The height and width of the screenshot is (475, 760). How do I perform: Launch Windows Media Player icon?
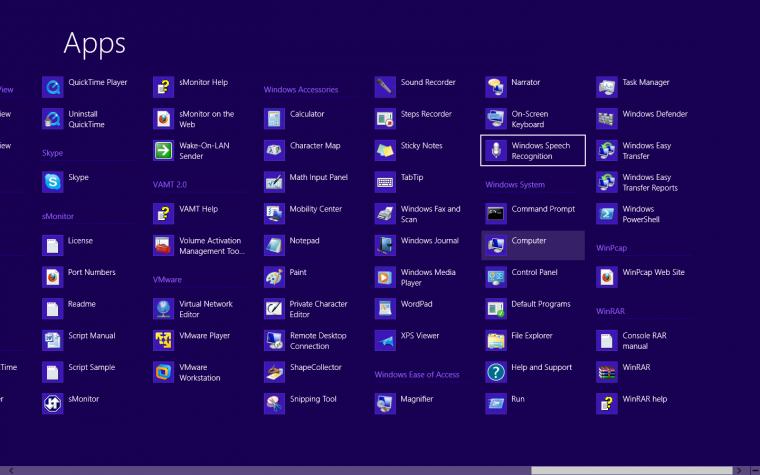point(385,277)
